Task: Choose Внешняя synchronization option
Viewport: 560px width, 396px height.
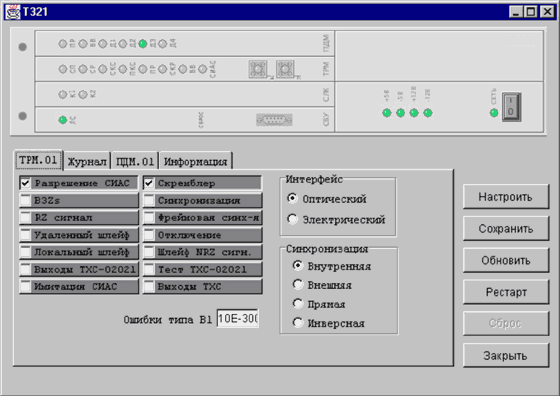Action: (298, 285)
